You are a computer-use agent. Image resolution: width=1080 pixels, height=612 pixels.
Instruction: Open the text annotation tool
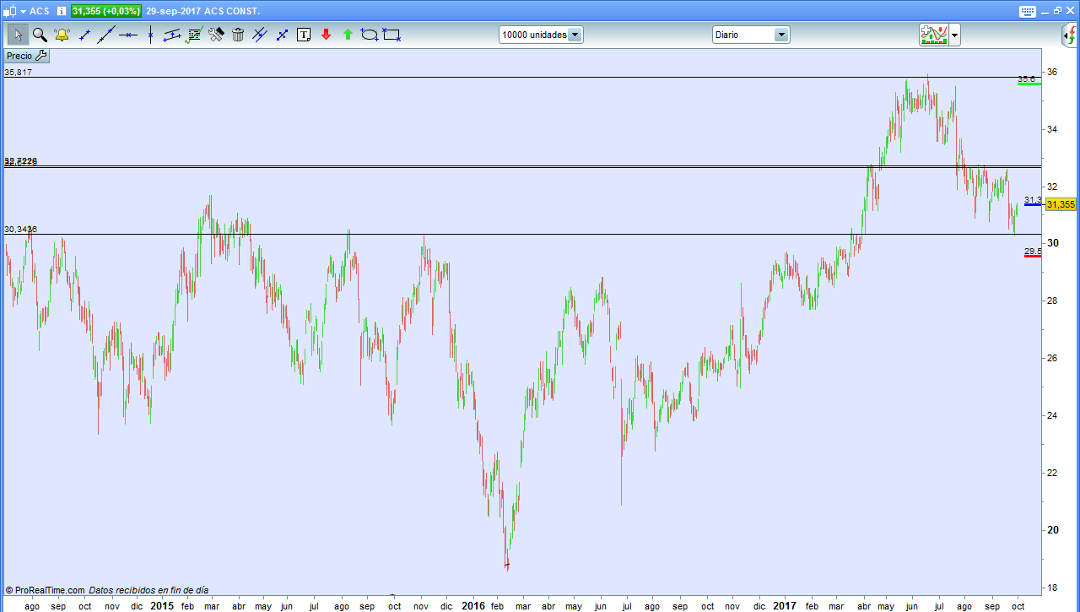(x=304, y=34)
